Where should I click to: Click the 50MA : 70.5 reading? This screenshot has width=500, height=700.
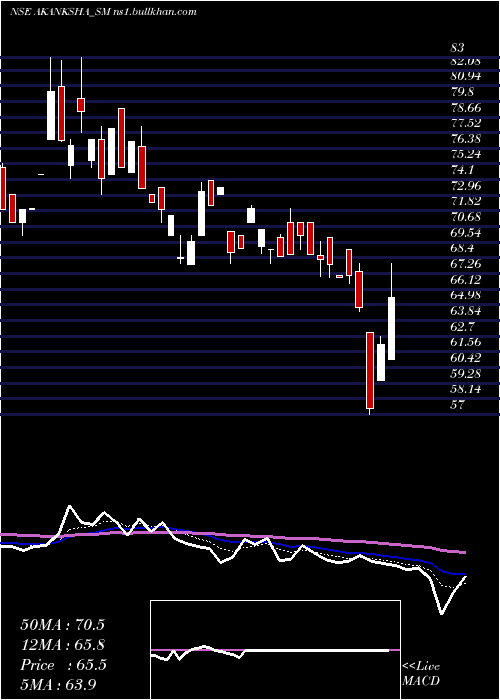point(62,625)
